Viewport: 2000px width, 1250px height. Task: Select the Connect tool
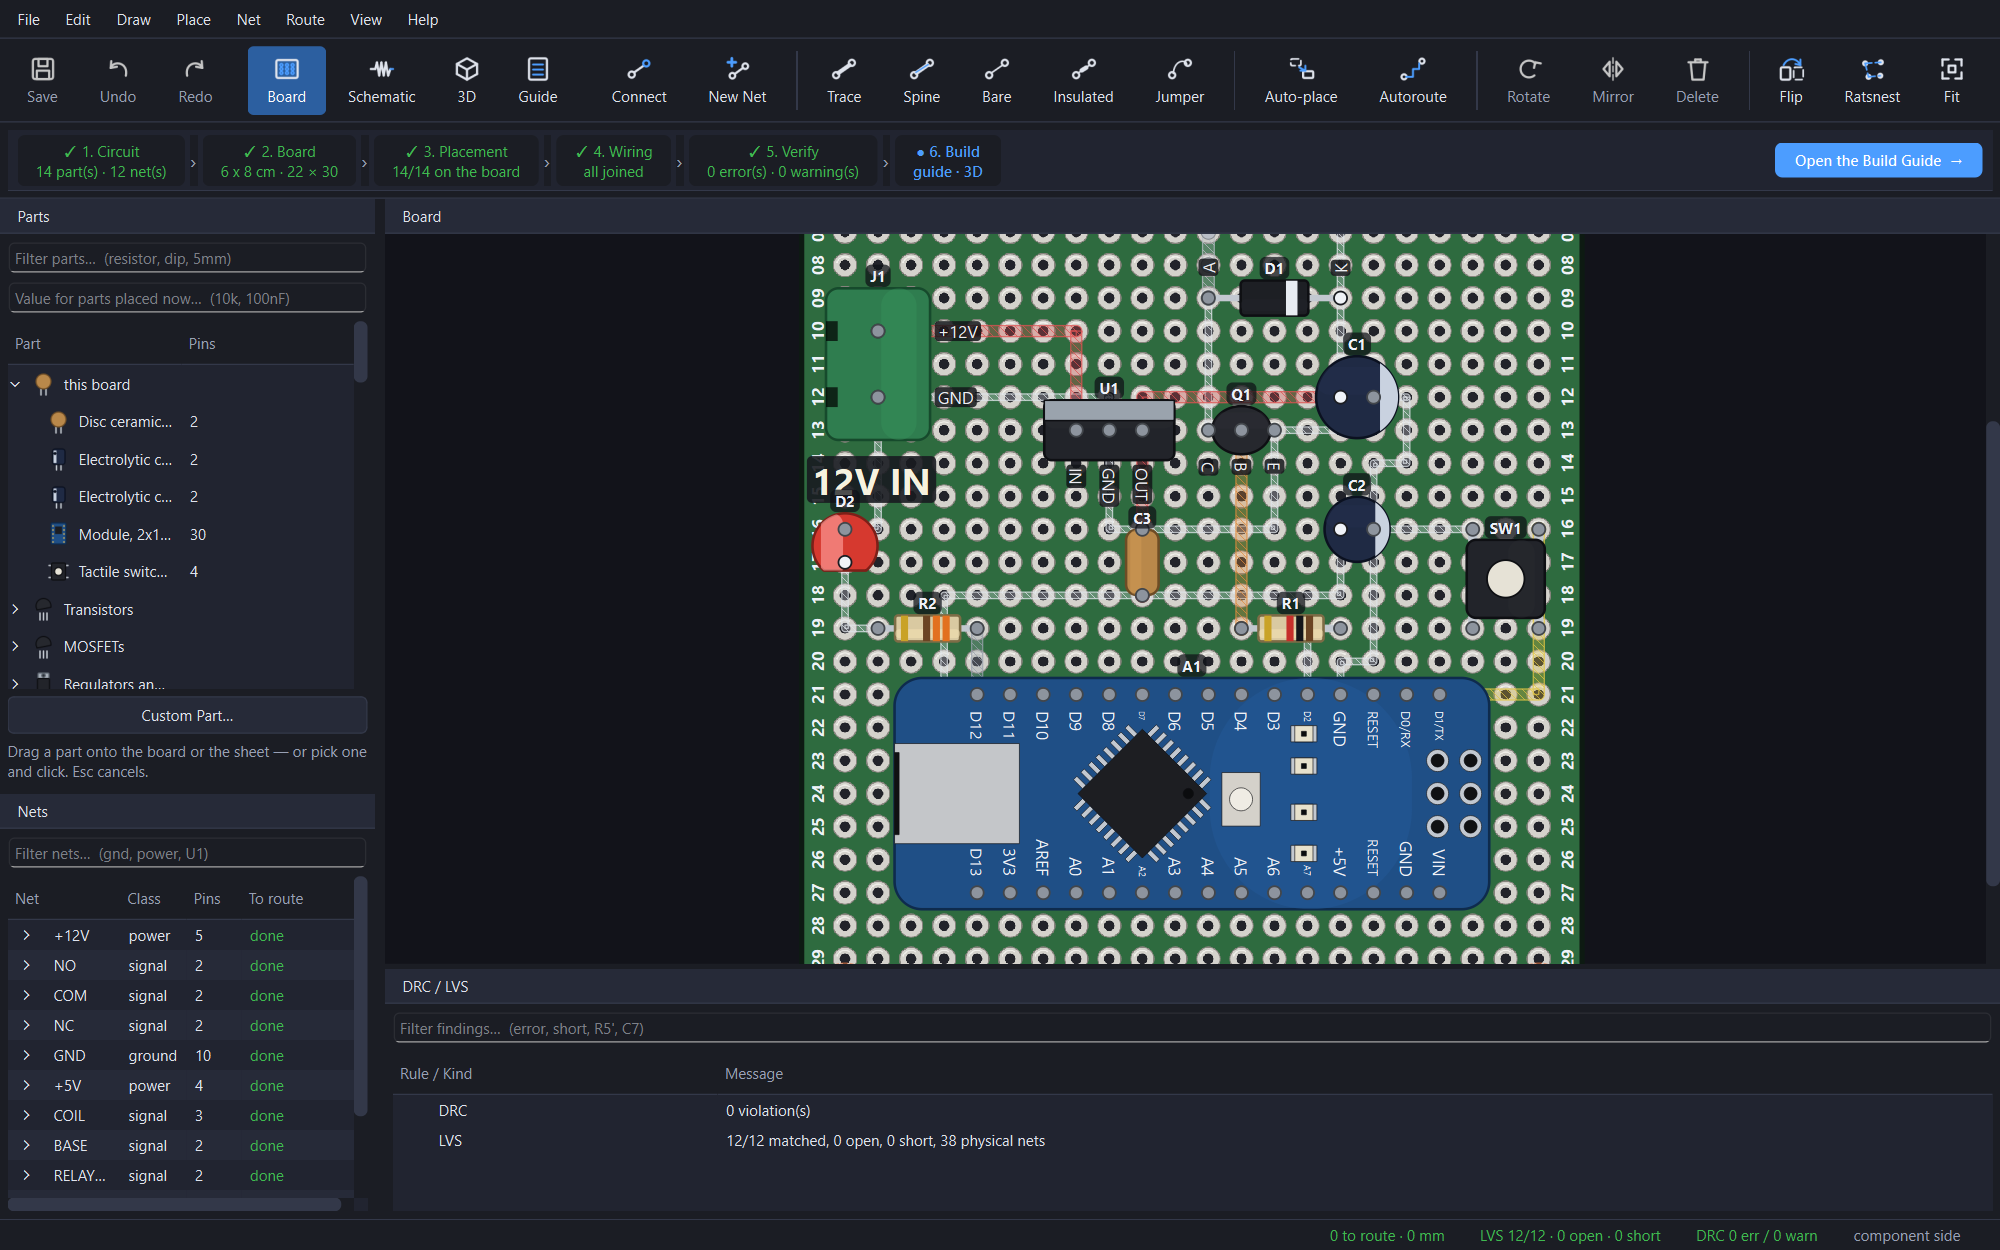(x=639, y=80)
